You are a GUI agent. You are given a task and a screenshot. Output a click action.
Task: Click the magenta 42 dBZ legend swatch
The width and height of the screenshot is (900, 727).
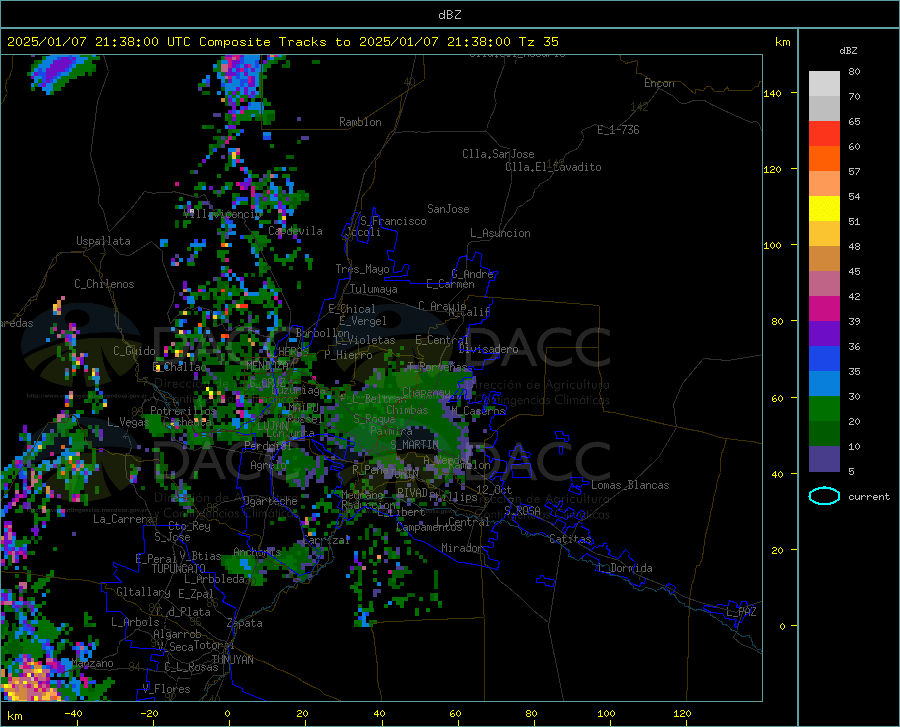pos(824,309)
